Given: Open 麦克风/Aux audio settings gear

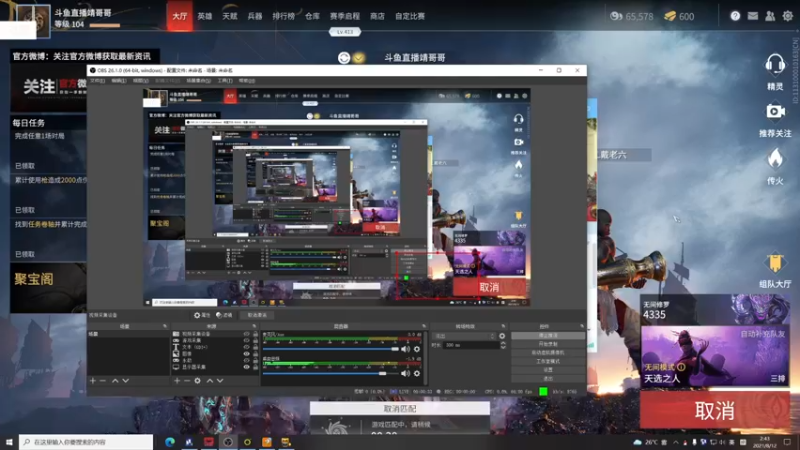Looking at the screenshot, I should pos(417,349).
